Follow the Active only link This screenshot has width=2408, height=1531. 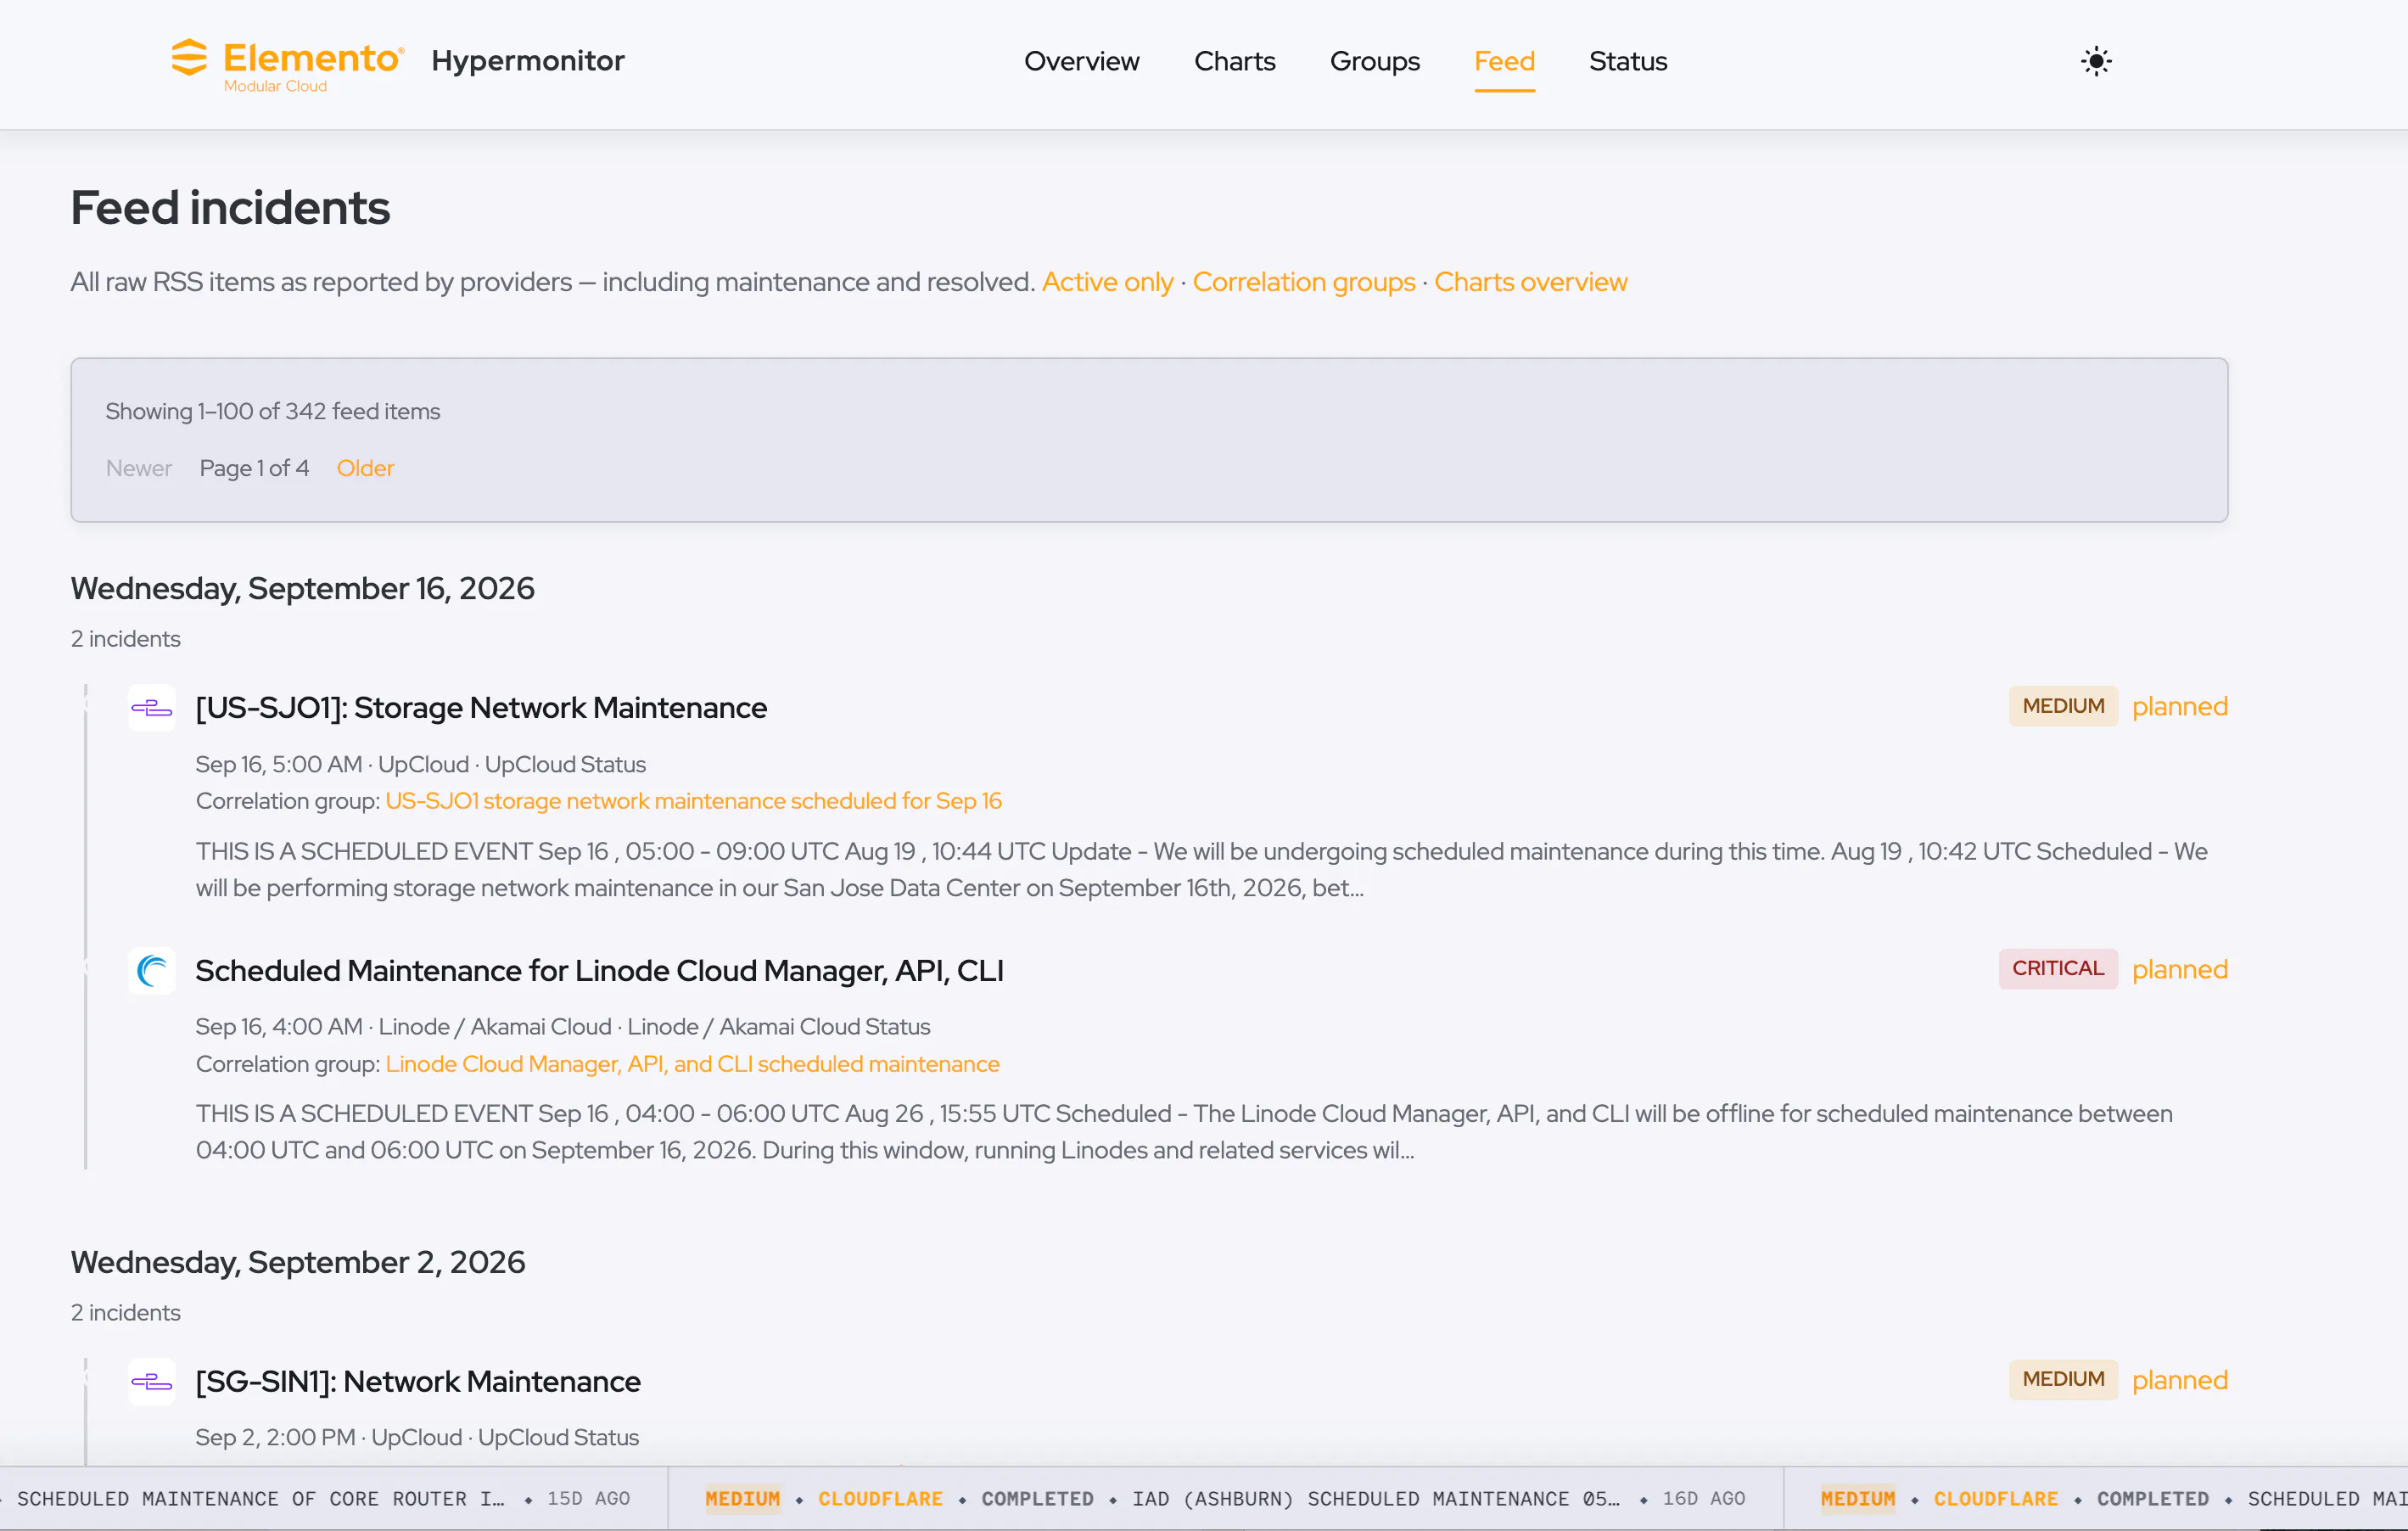tap(1107, 282)
